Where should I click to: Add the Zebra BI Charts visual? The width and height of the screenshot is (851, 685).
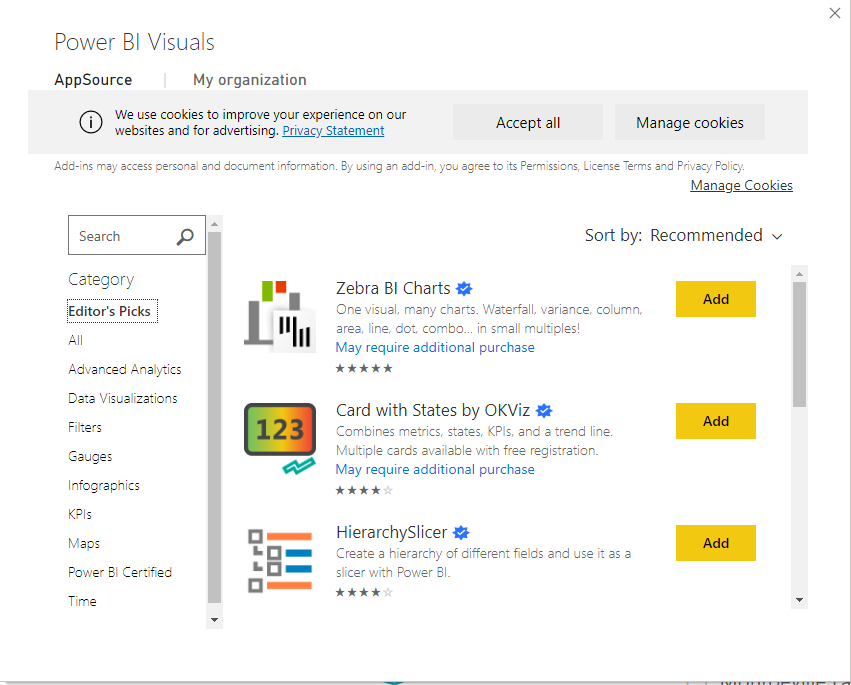[716, 299]
